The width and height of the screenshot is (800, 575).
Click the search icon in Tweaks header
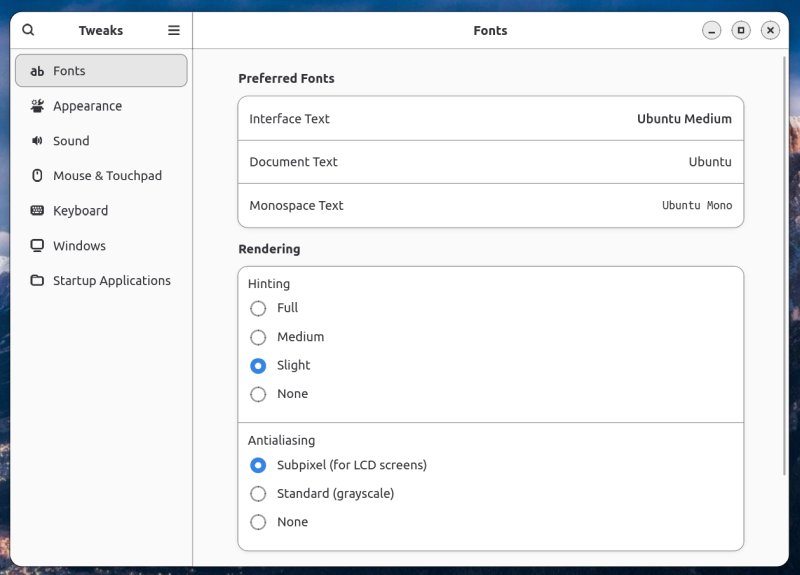tap(28, 30)
